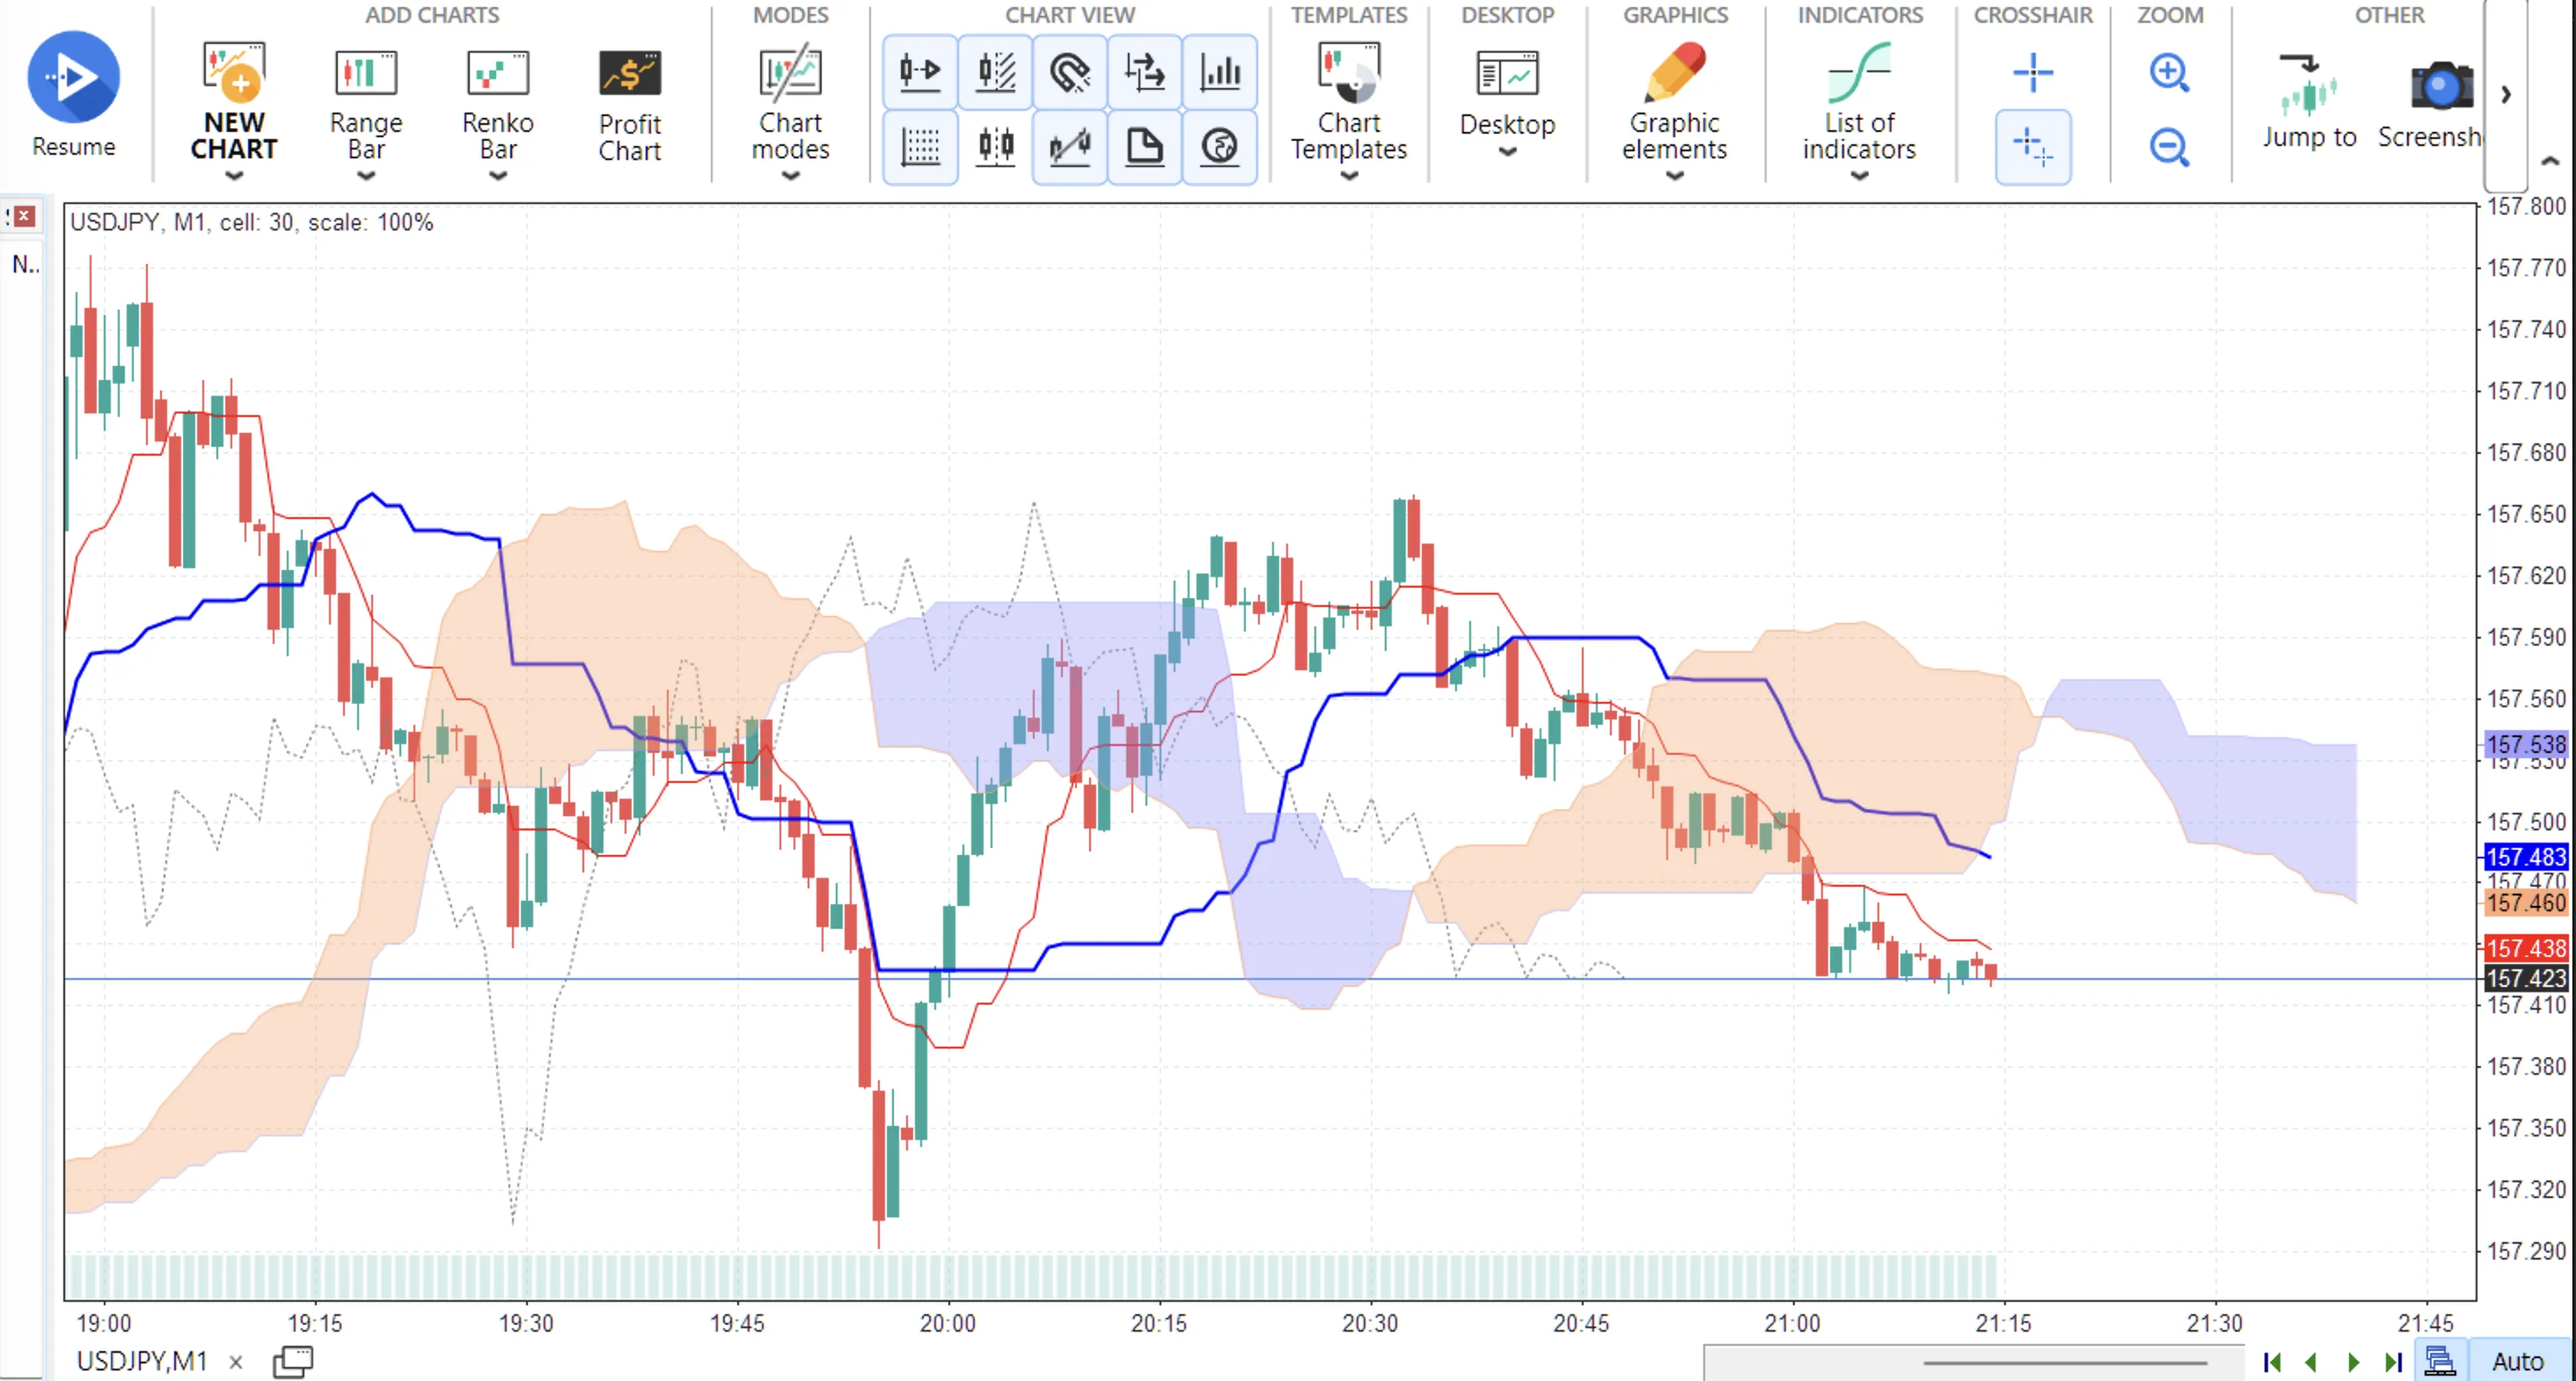Step chart forward with right green arrow
This screenshot has height=1381, width=2576.
click(x=2353, y=1361)
